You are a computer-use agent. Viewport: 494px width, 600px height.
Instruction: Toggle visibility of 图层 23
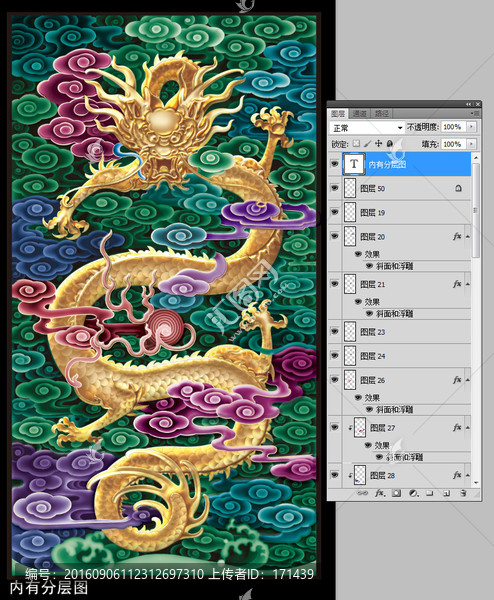pyautogui.click(x=335, y=331)
